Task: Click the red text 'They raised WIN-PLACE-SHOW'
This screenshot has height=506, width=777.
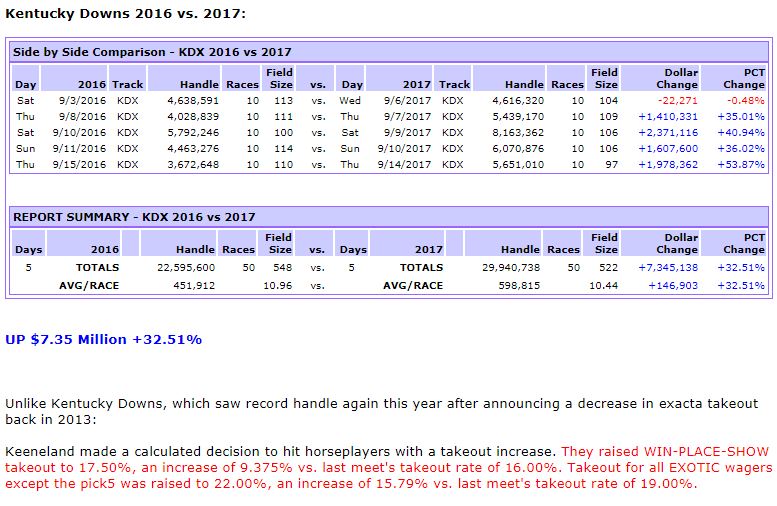Action: coord(665,451)
